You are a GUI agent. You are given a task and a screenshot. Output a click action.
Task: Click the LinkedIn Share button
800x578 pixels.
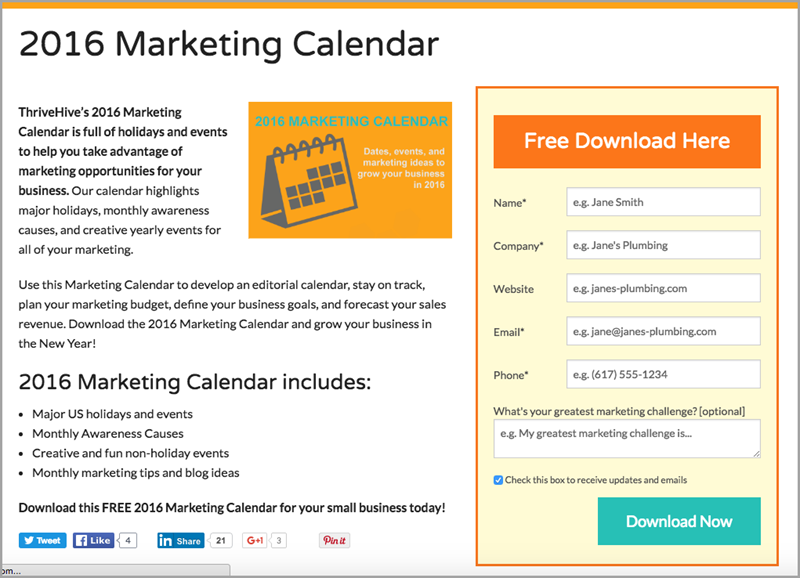[181, 540]
